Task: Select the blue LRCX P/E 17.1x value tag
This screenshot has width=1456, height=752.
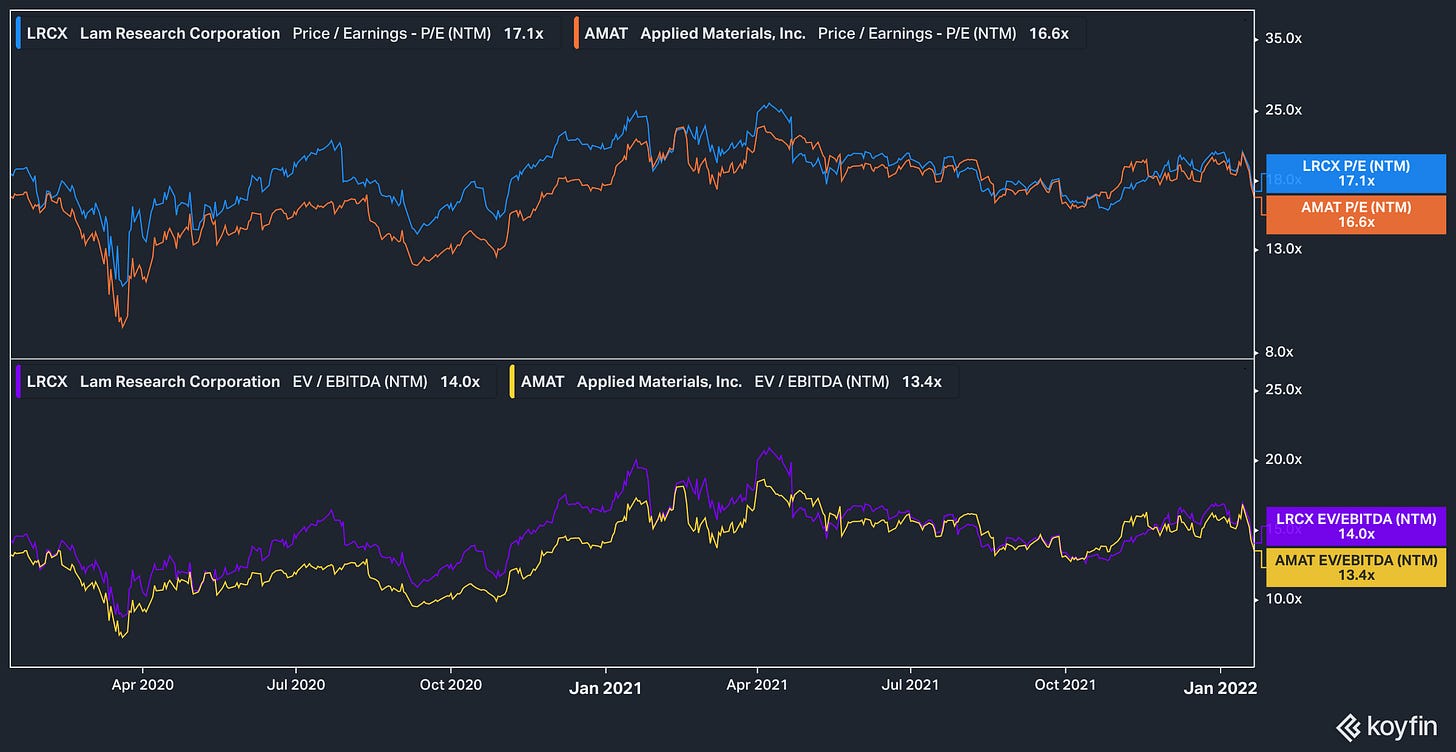Action: point(1355,174)
